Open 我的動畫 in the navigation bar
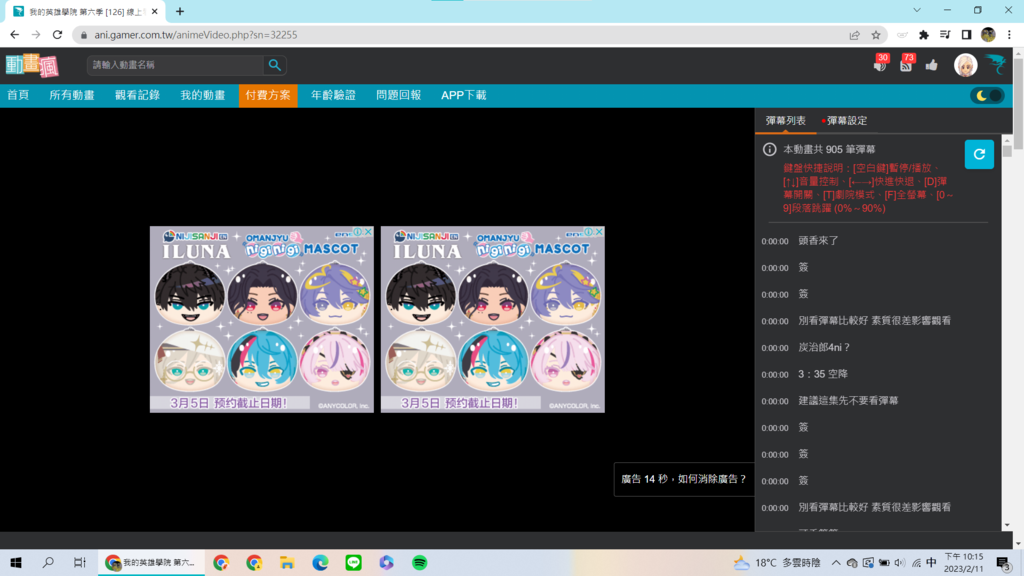This screenshot has width=1024, height=576. point(202,95)
